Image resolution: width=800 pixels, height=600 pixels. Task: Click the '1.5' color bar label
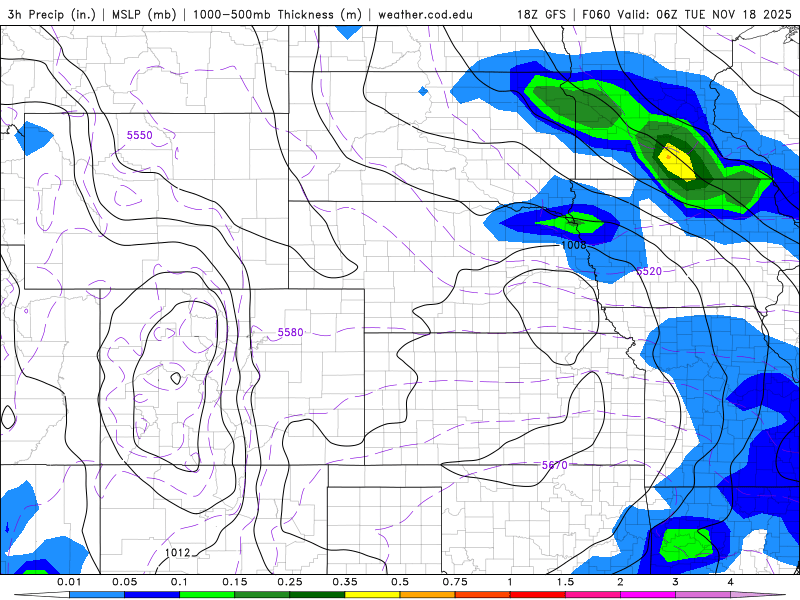click(565, 582)
